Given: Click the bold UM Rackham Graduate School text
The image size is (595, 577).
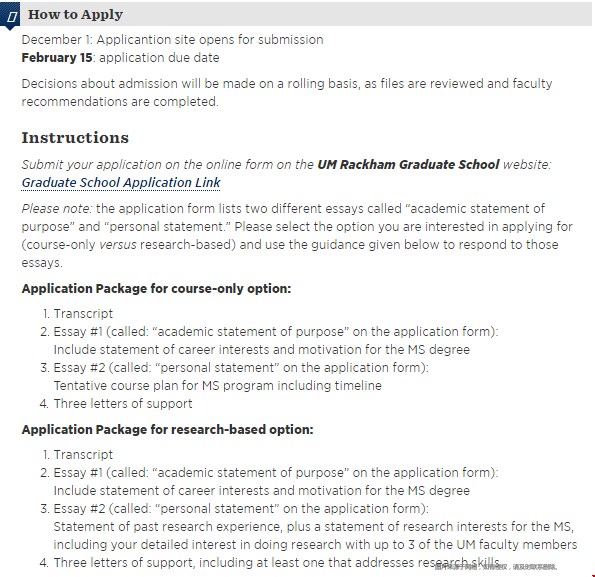Looking at the screenshot, I should [408, 165].
